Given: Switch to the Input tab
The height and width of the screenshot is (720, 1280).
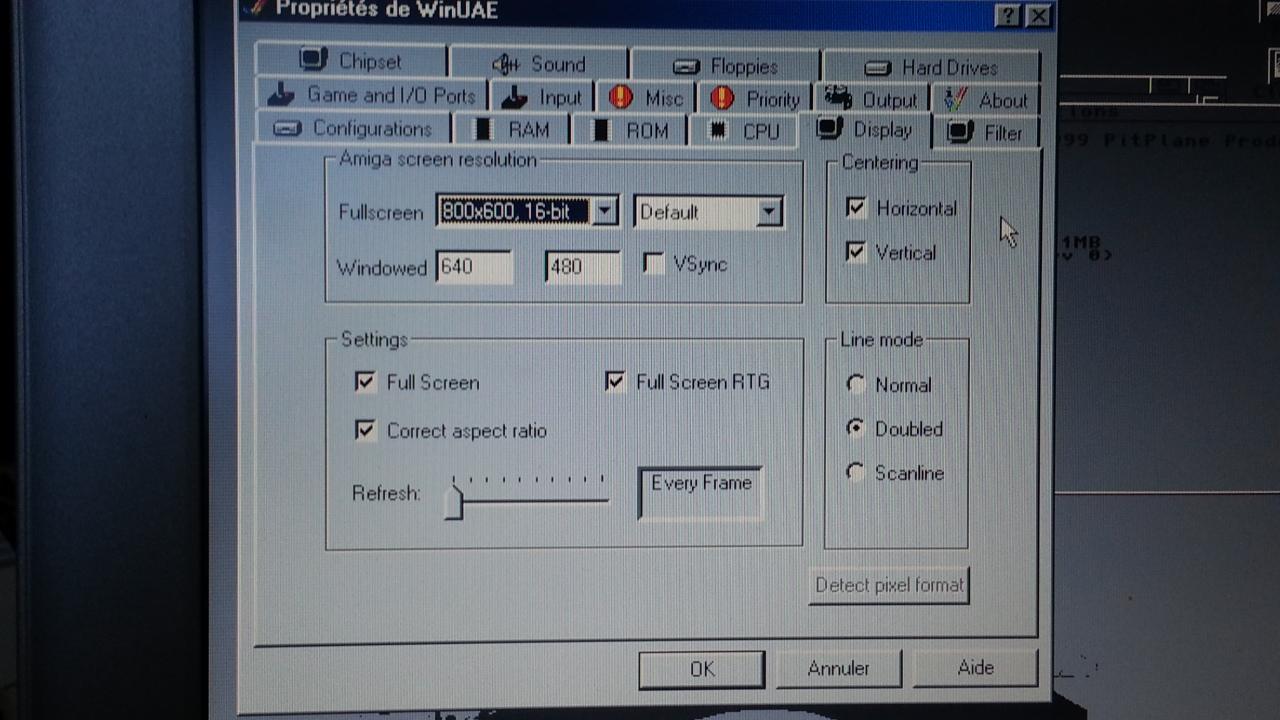Looking at the screenshot, I should [x=542, y=97].
